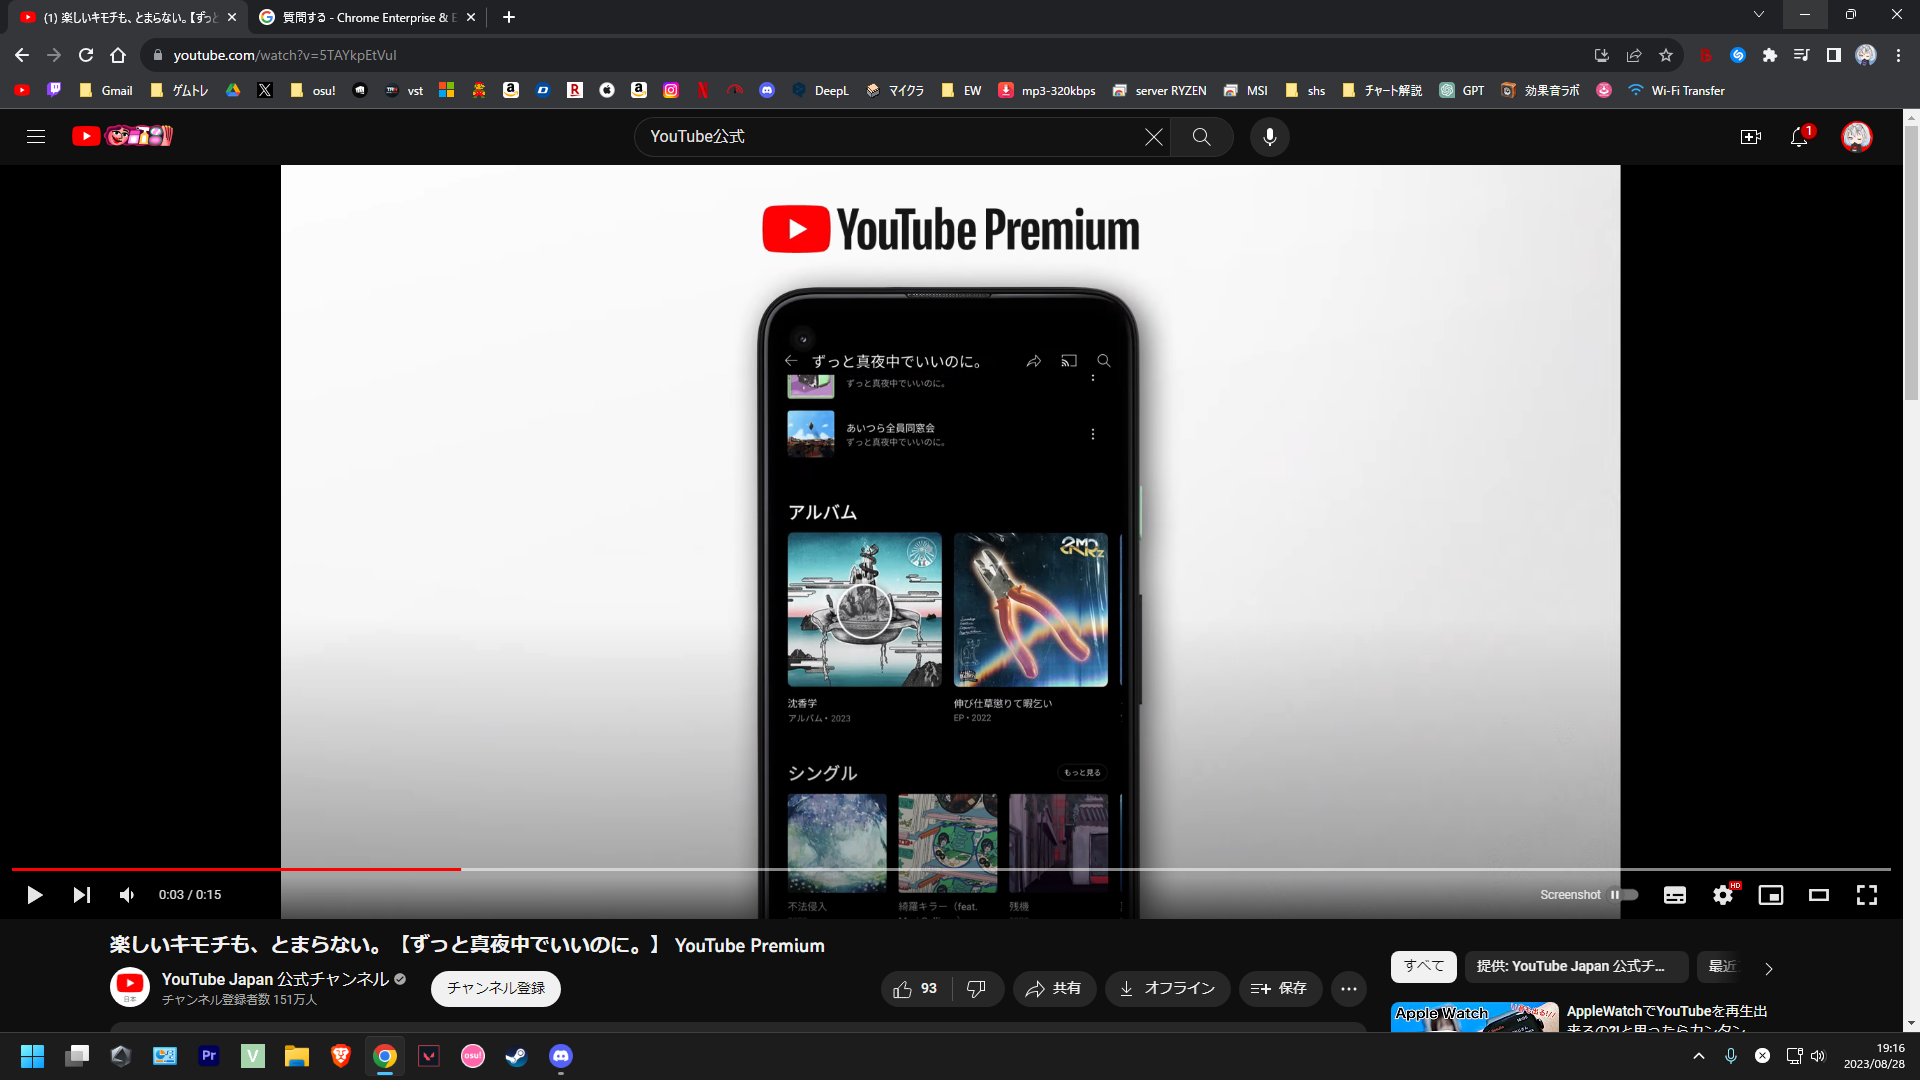
Task: Open a new browser tab
Action: pos(509,17)
